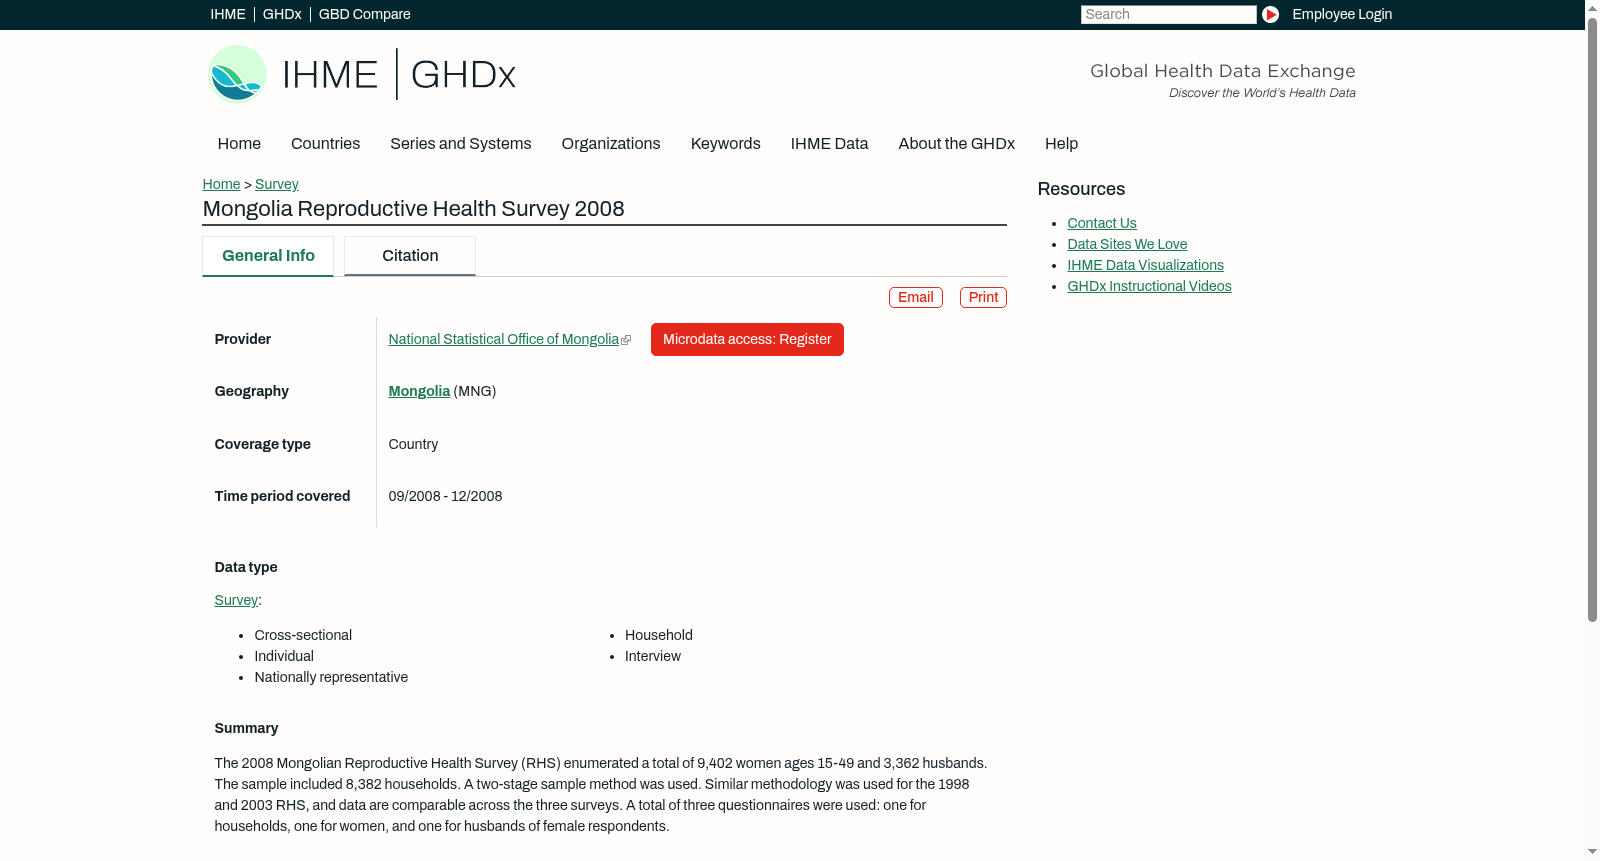Click the Global Health Data Exchange tagline
Screen dimensions: 1600x861
click(1223, 71)
